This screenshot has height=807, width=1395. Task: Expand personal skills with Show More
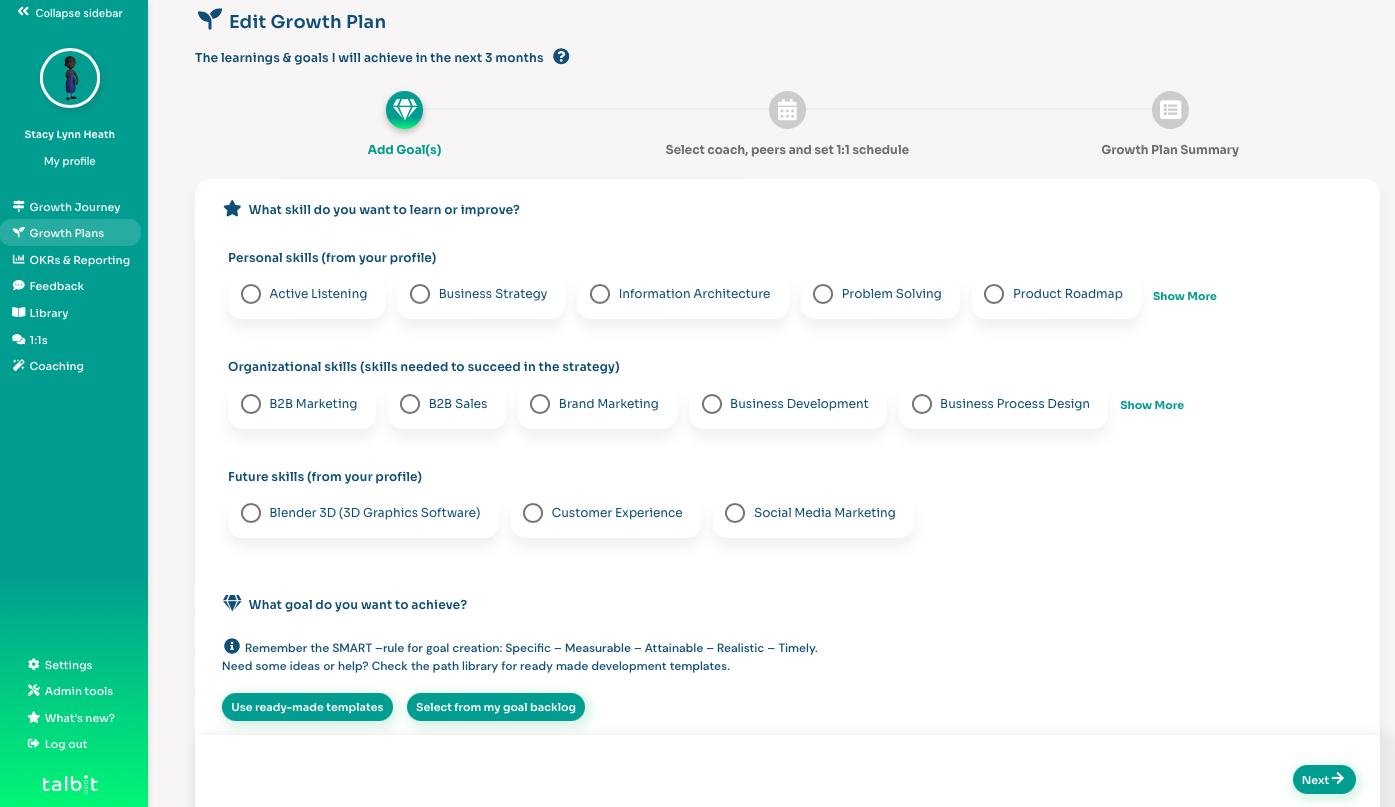tap(1184, 296)
